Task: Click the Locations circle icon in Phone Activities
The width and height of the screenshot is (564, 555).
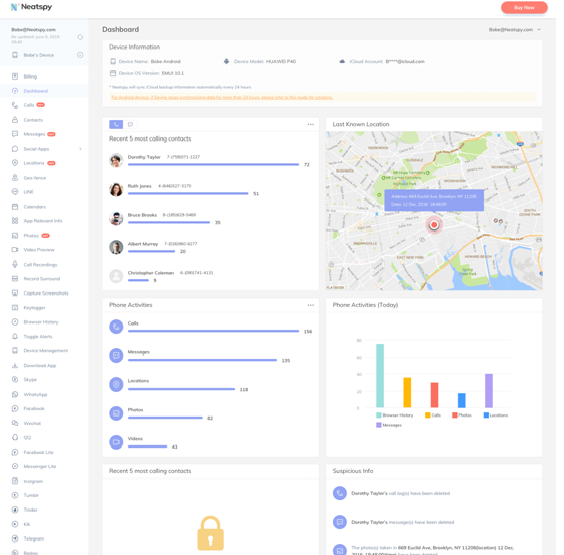Action: [x=116, y=385]
